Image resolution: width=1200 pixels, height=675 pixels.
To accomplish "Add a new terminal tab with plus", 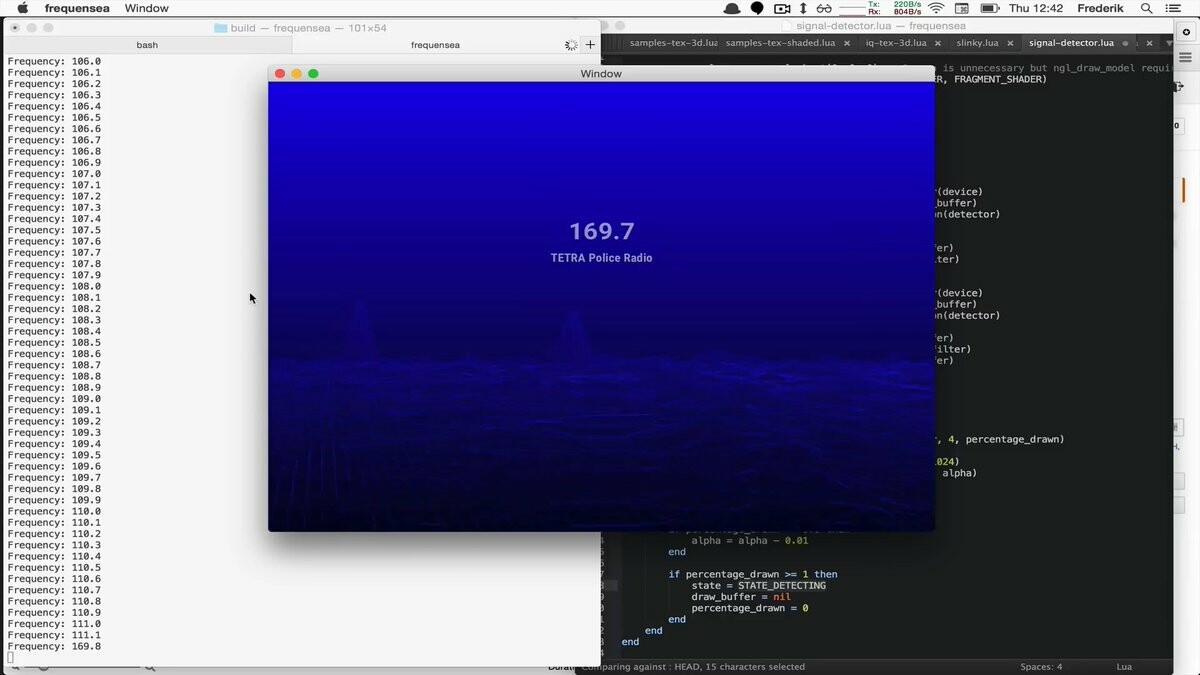I will click(x=590, y=44).
